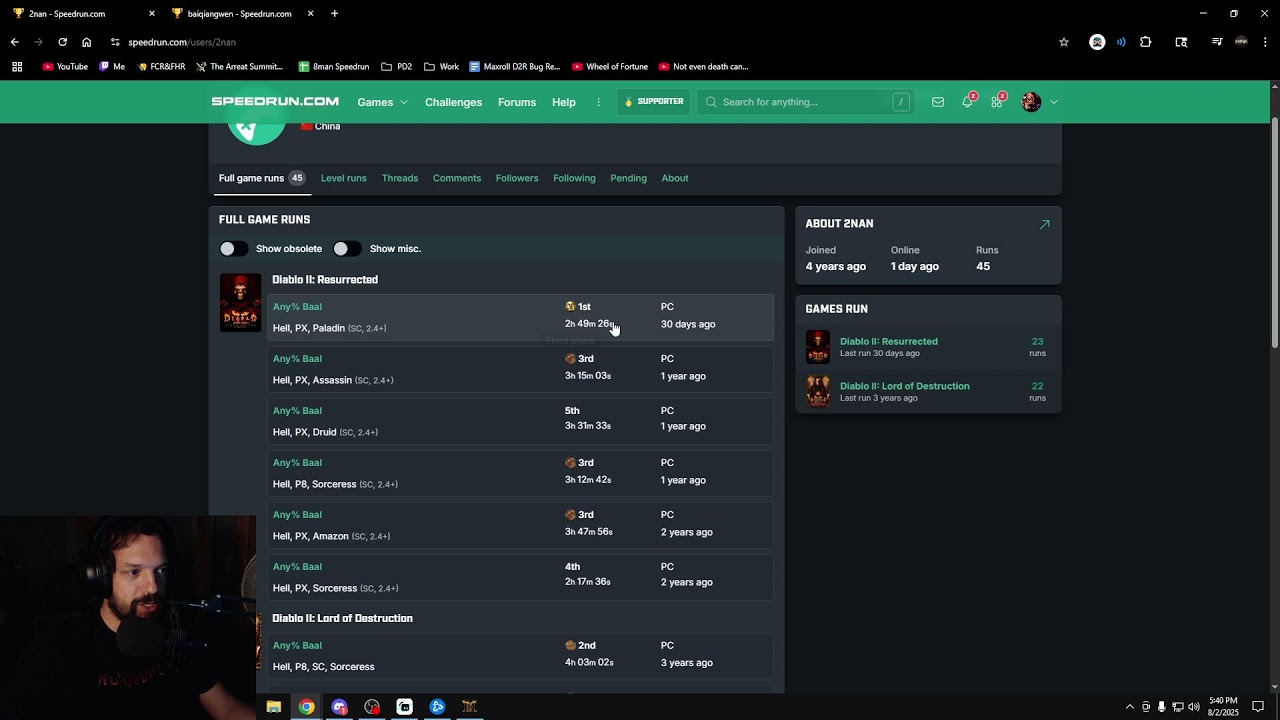Open Lord of Destruction link in Games Run
The height and width of the screenshot is (720, 1280).
(905, 386)
